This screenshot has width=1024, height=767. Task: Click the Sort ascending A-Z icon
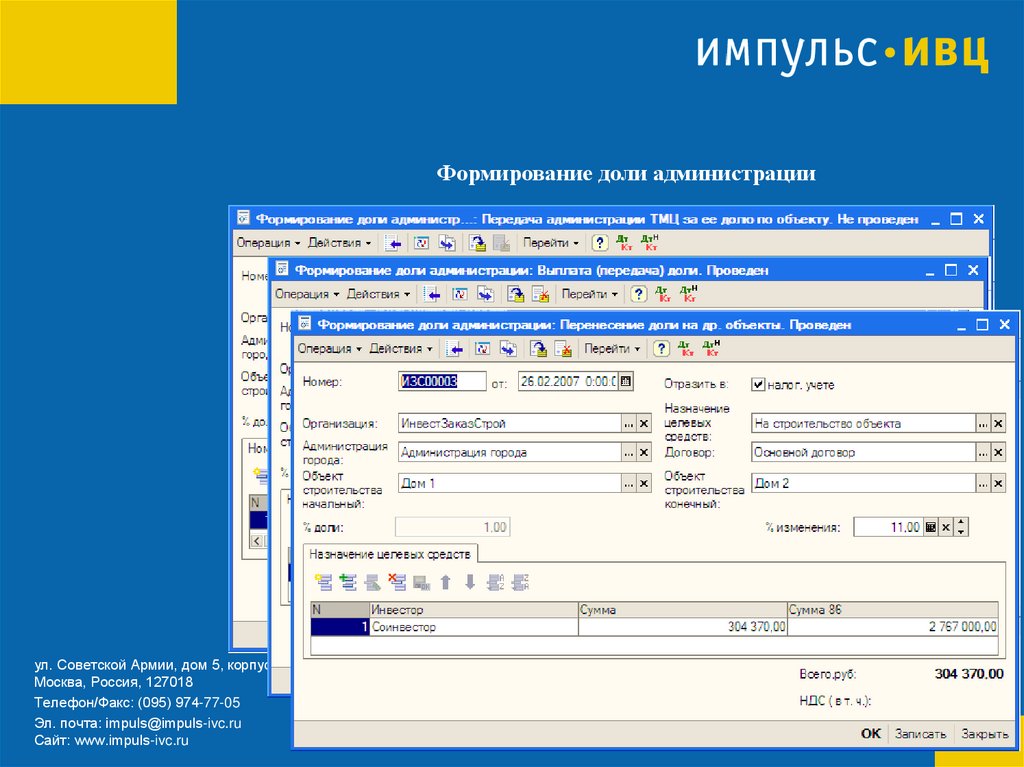point(496,582)
